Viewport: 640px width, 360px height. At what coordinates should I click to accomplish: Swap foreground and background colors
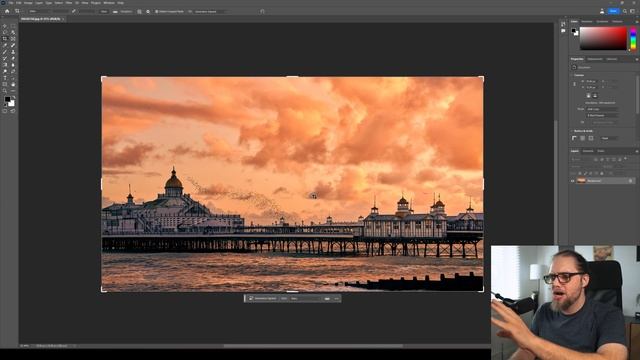click(14, 97)
